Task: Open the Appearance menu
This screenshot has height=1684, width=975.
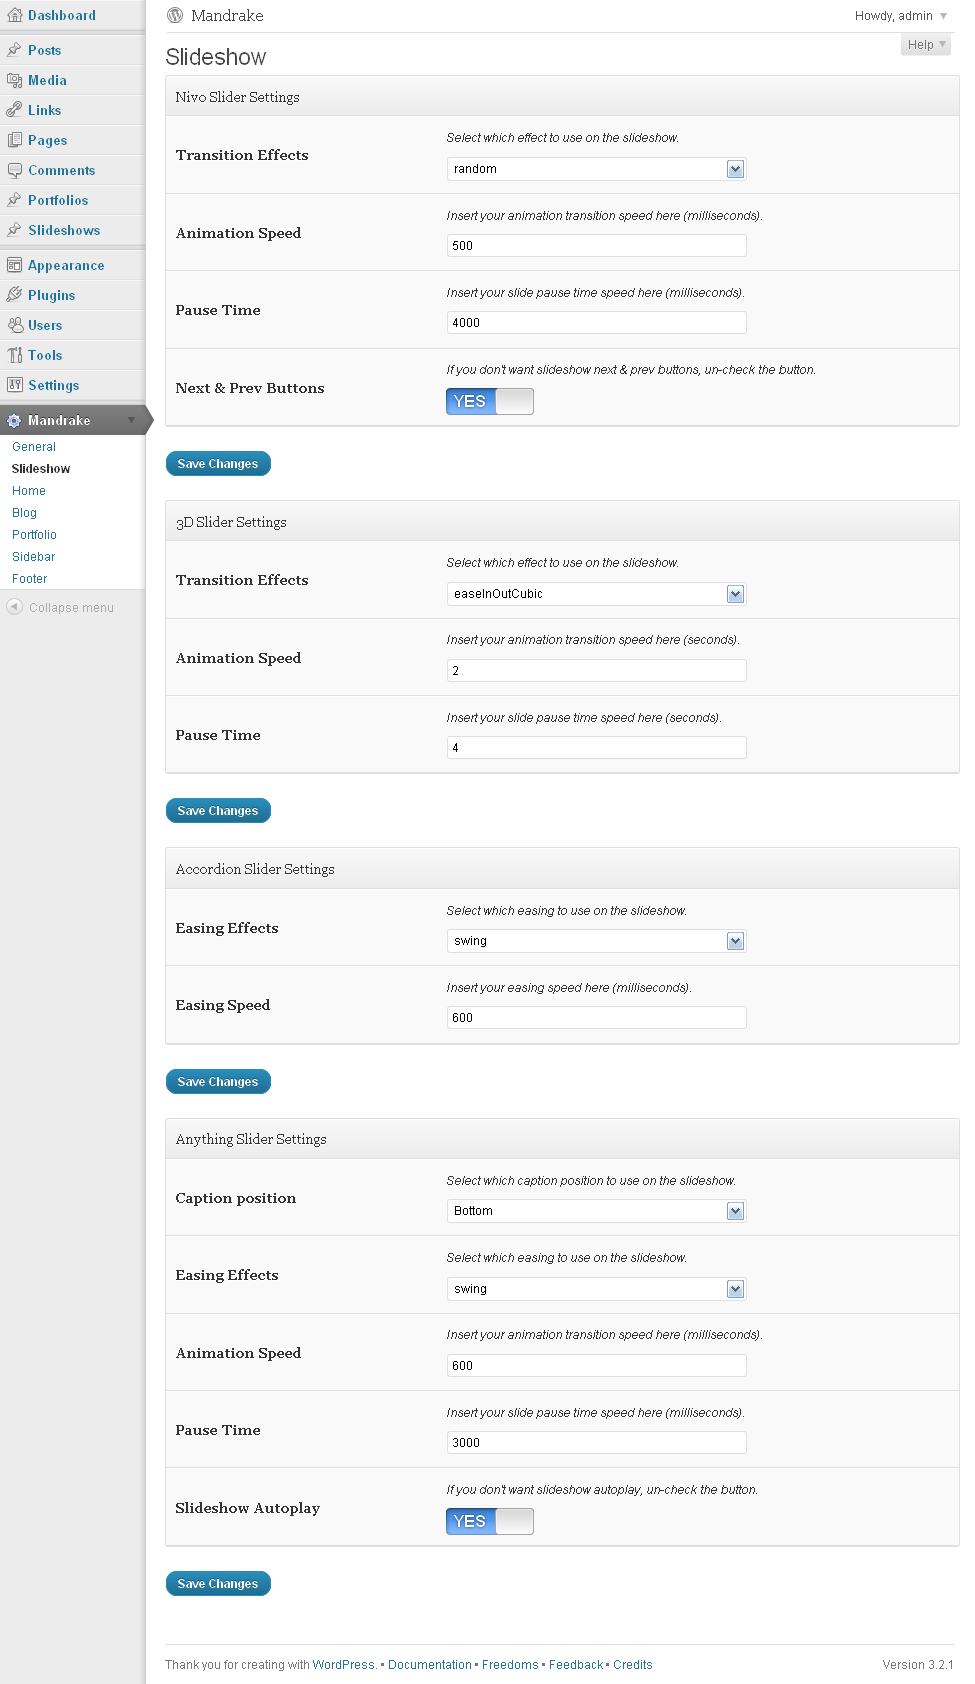Action: click(66, 265)
